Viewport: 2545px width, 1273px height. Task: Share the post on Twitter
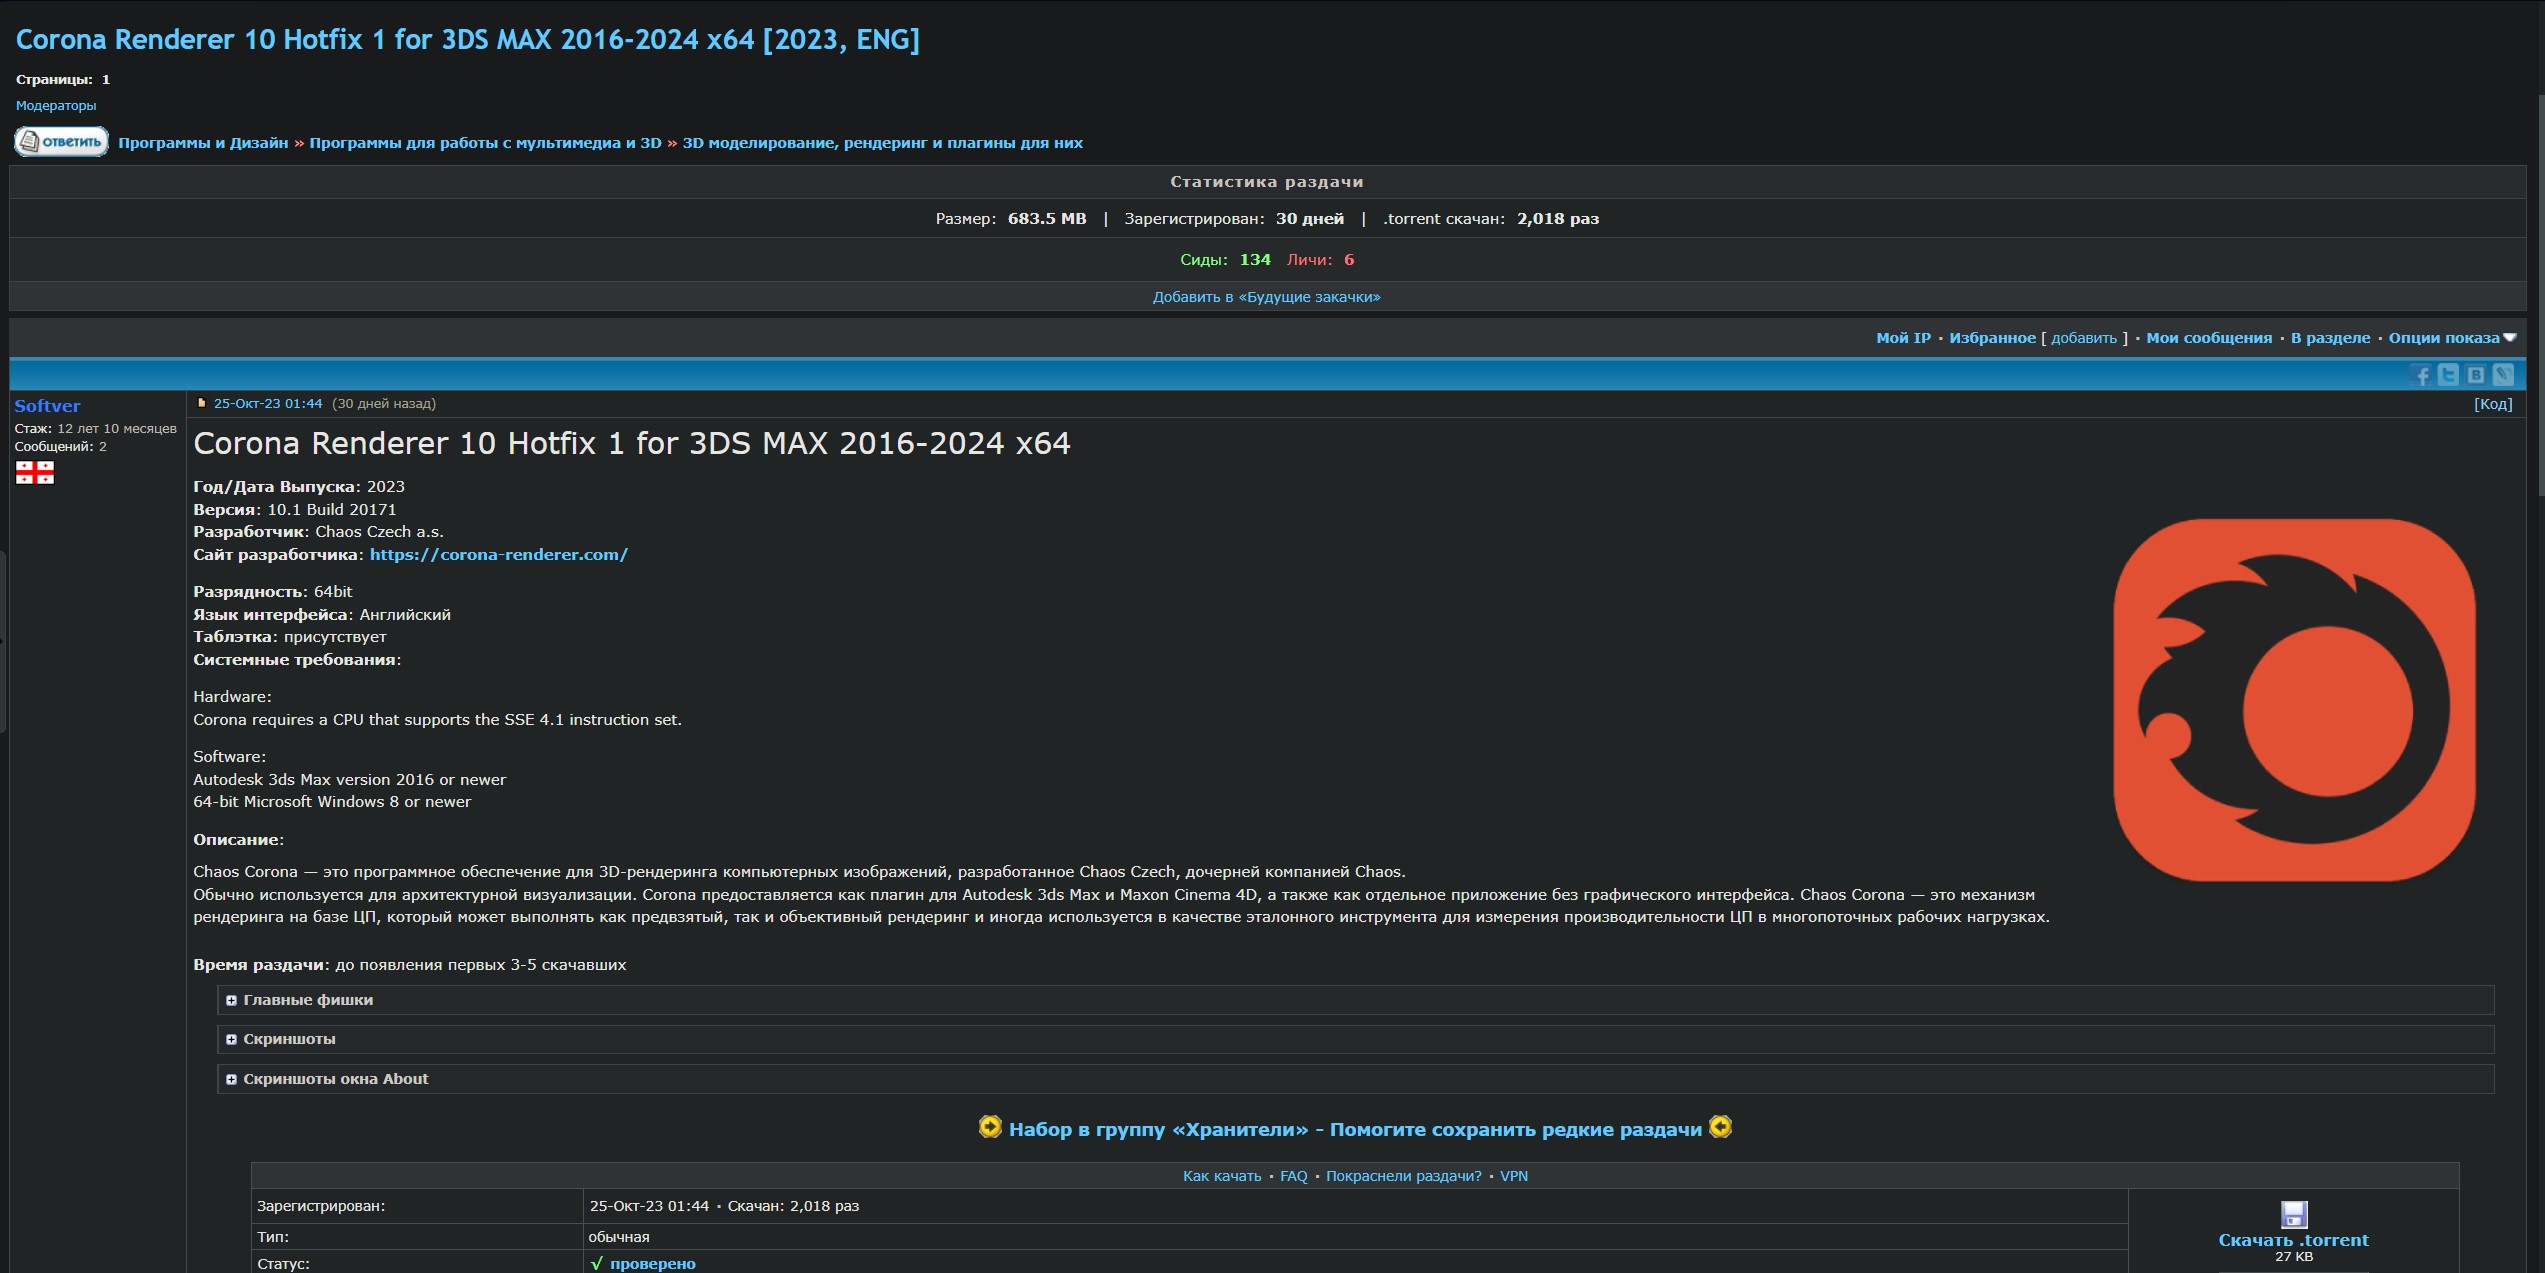pyautogui.click(x=2449, y=375)
